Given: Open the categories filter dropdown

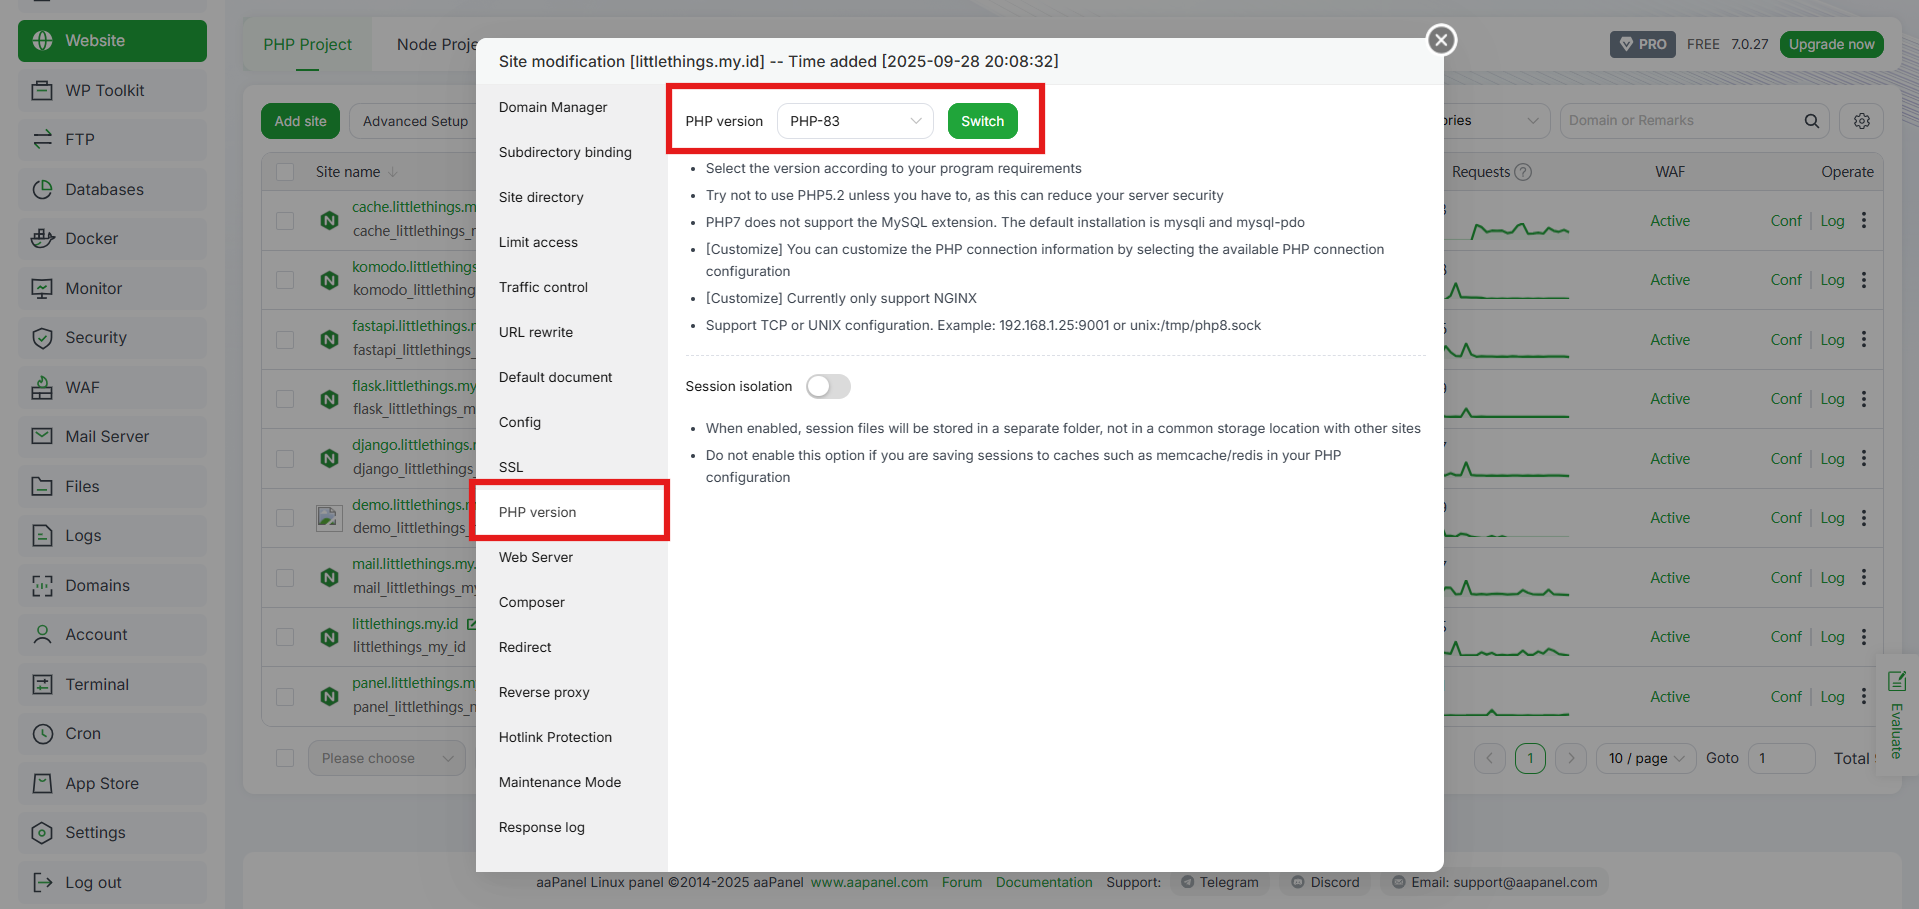Looking at the screenshot, I should click(x=1496, y=121).
